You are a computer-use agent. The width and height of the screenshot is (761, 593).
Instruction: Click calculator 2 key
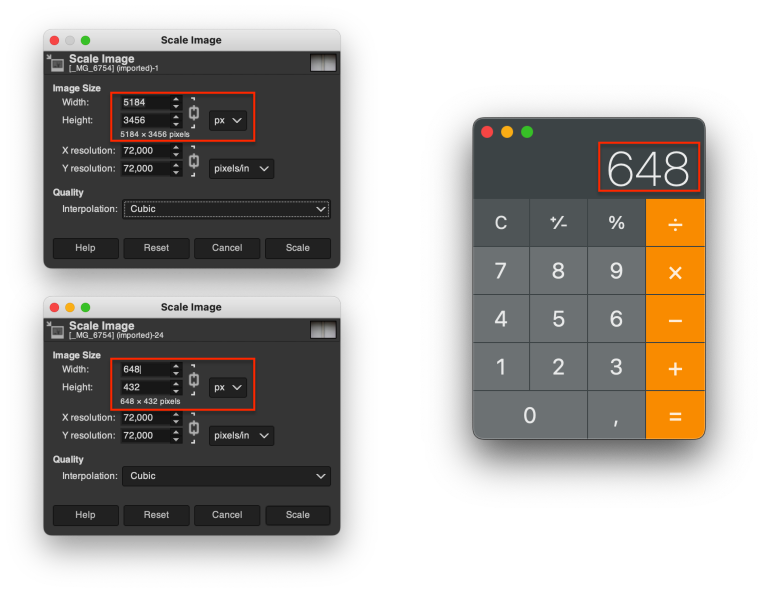pos(559,367)
